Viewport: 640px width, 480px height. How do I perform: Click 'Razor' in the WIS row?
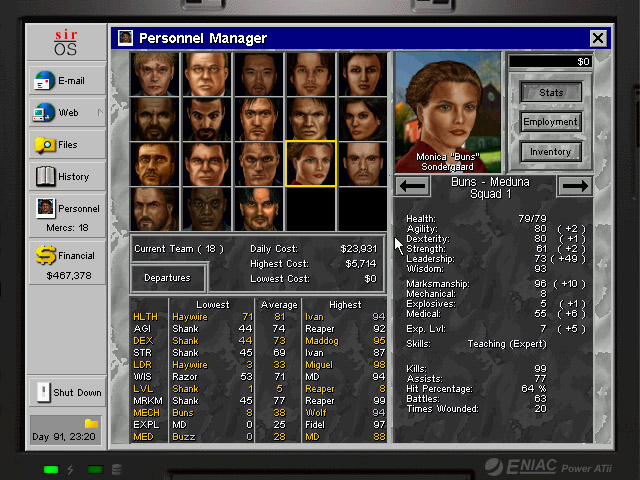pyautogui.click(x=184, y=377)
